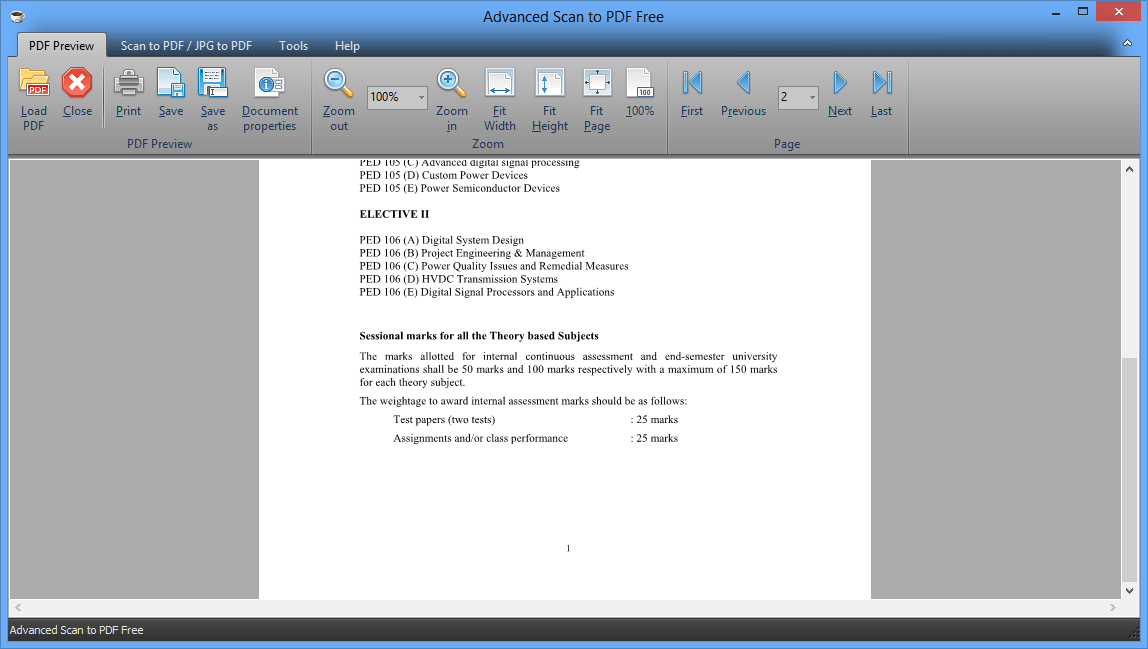Print the document using the printer icon
The width and height of the screenshot is (1148, 649).
coord(128,84)
